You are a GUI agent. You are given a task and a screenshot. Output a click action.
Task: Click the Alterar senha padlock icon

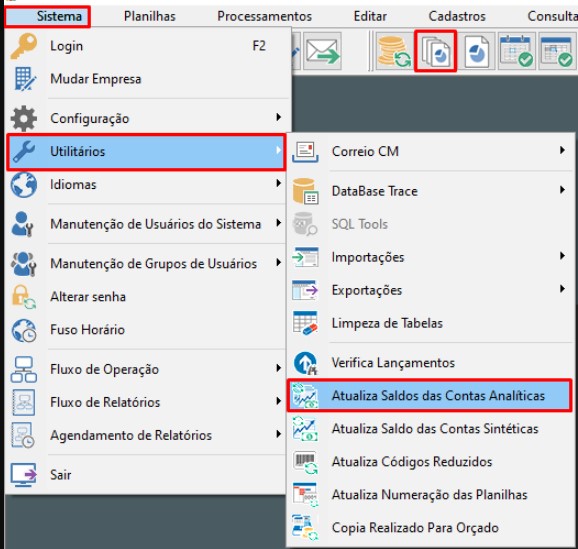pos(24,297)
